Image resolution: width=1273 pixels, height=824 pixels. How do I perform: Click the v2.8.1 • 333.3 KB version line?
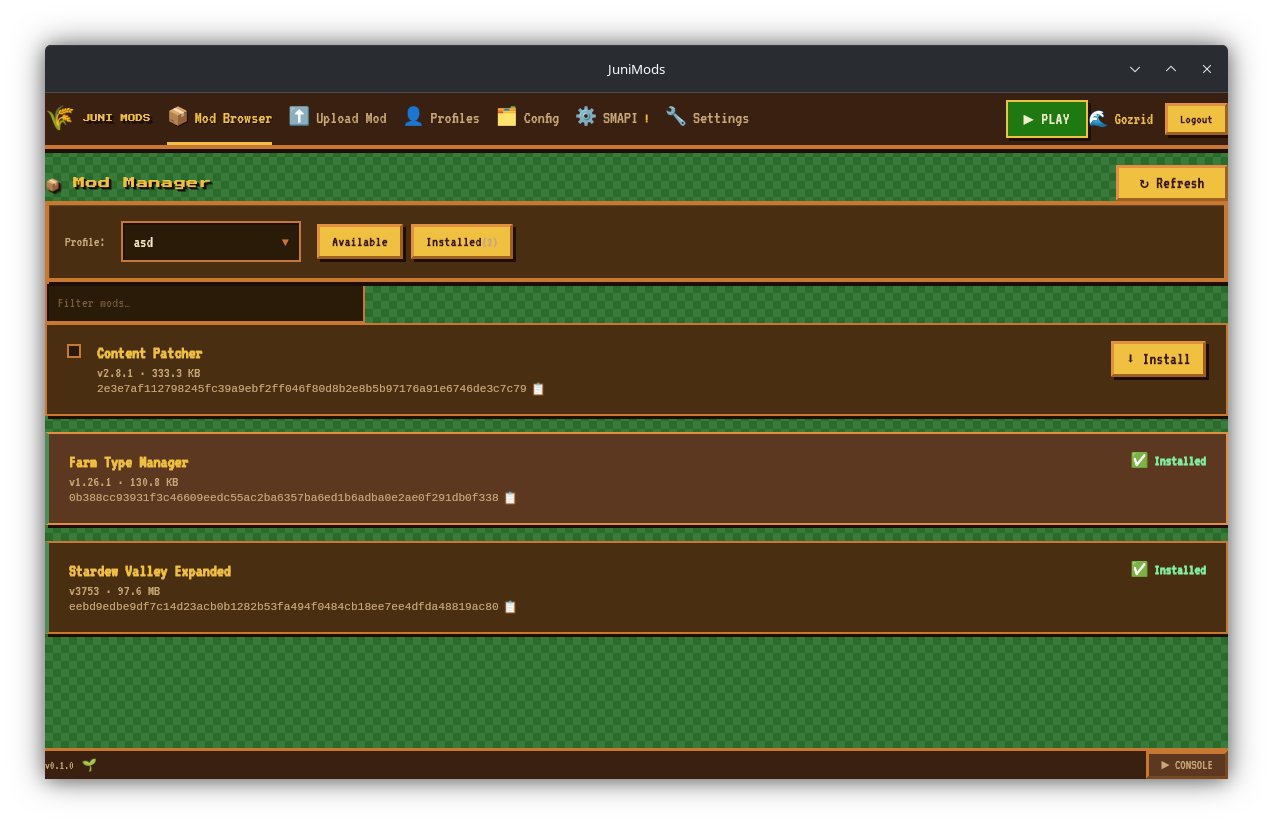pos(148,374)
